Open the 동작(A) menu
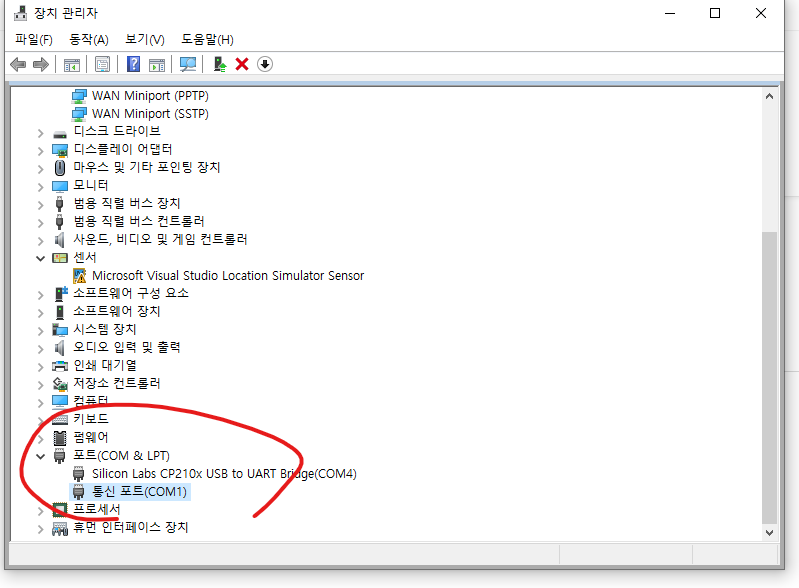The height and width of the screenshot is (588, 799). pyautogui.click(x=89, y=39)
